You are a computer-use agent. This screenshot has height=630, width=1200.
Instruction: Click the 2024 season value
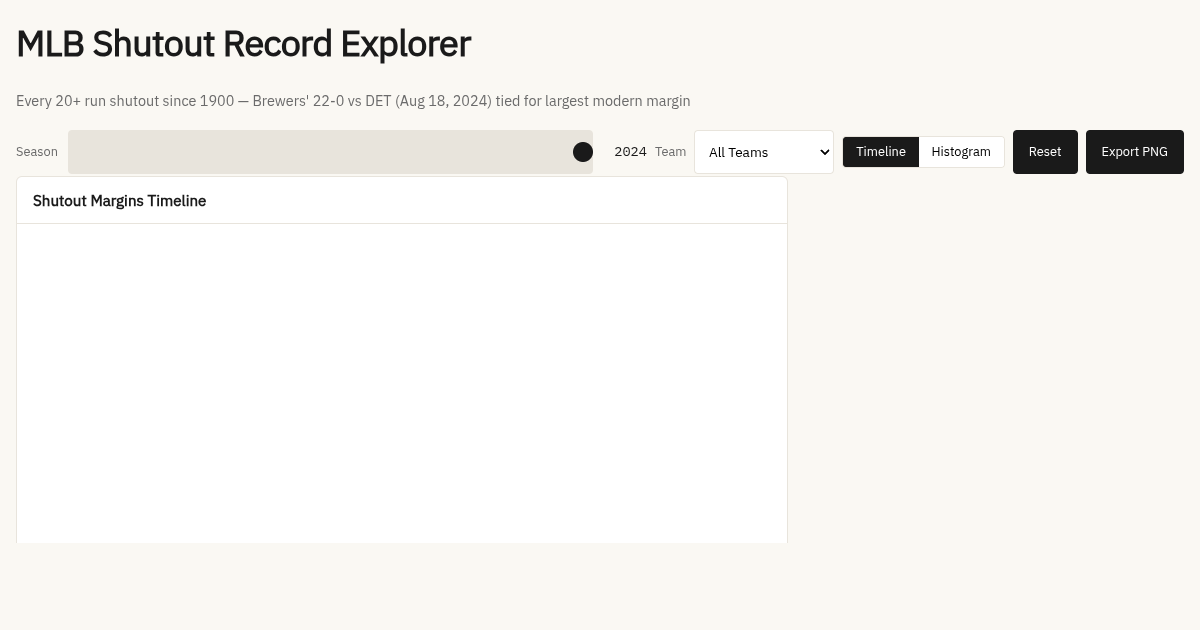click(x=630, y=152)
